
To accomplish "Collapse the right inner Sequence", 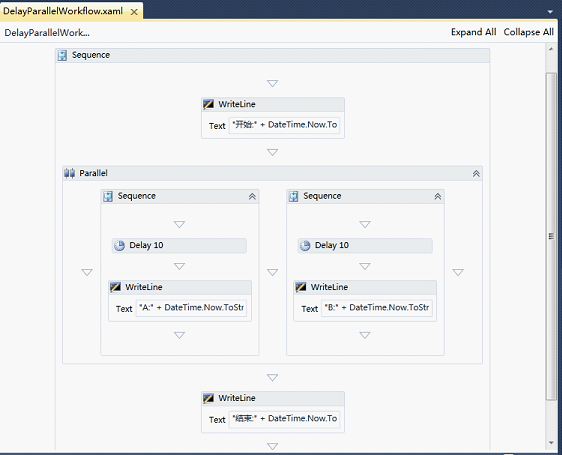I will click(438, 196).
